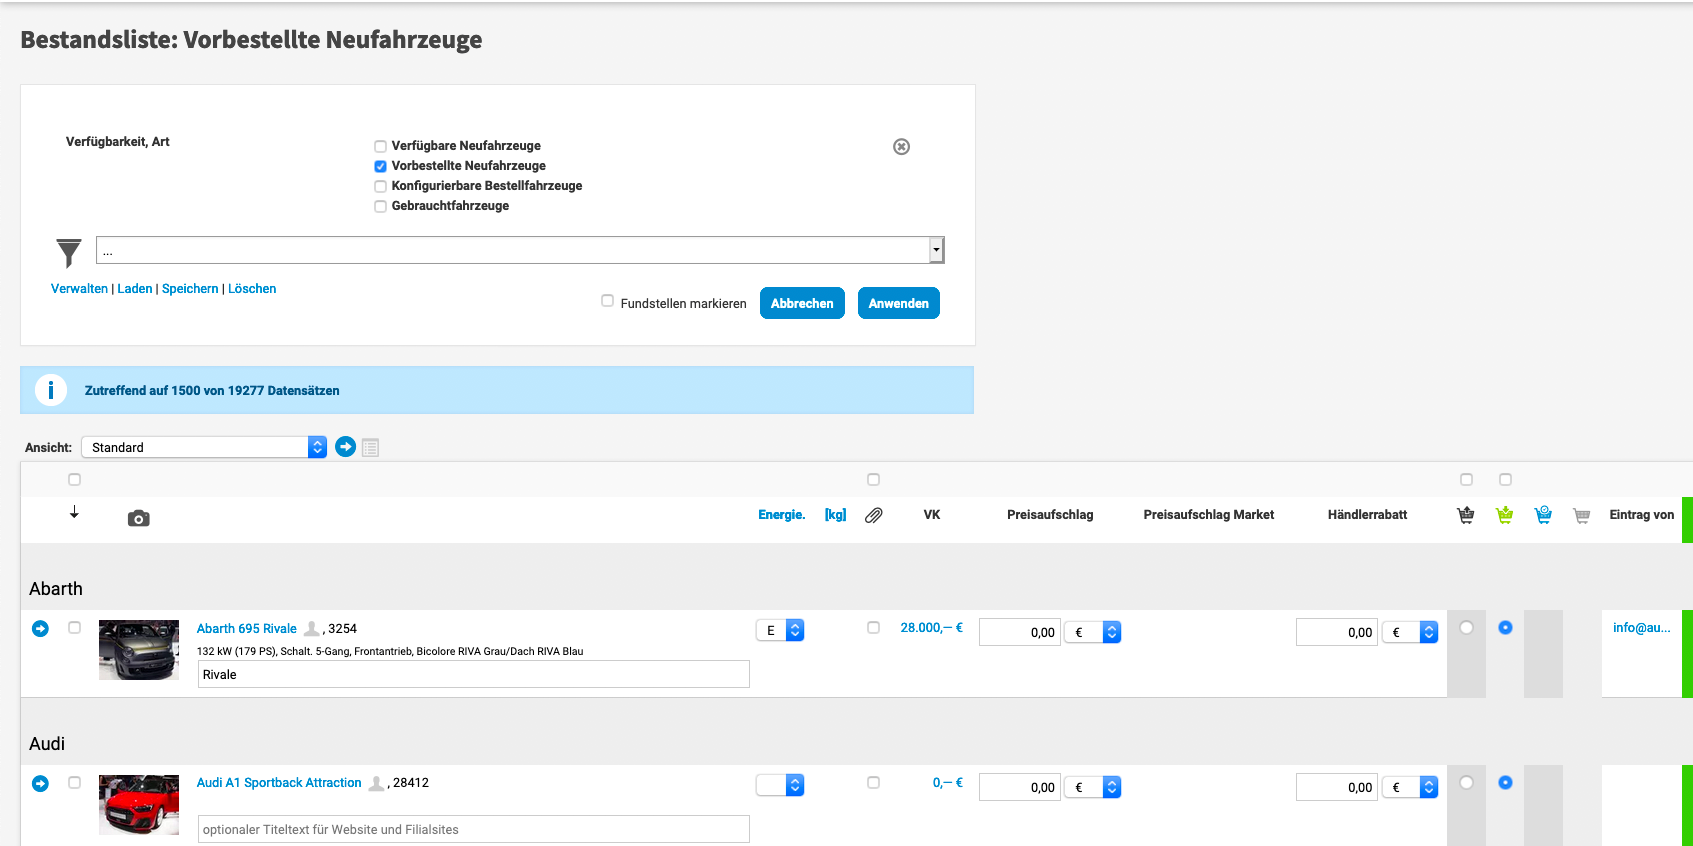Sort by the Energie. column header
The width and height of the screenshot is (1693, 846).
pyautogui.click(x=781, y=515)
